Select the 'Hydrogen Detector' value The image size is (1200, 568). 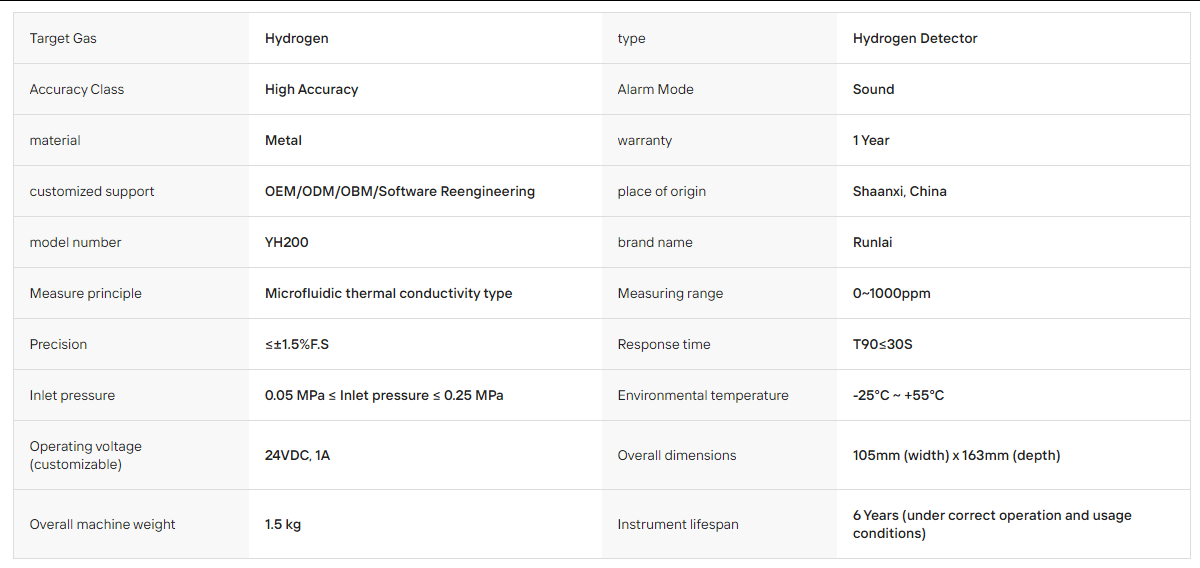coord(915,39)
